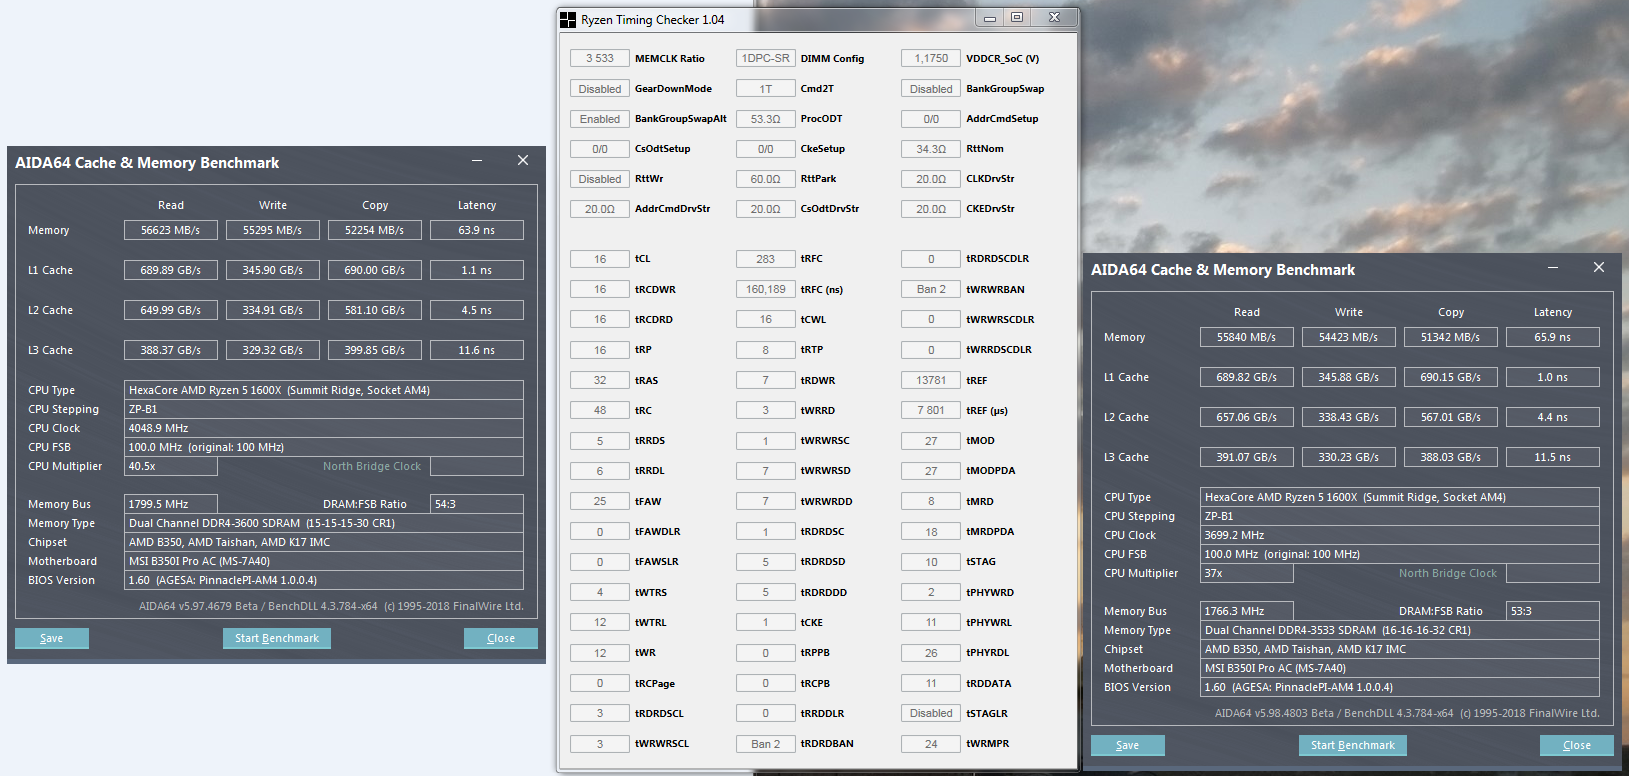Click the L3 Cache read value 388.37 GB/s
1629x776 pixels.
[171, 350]
